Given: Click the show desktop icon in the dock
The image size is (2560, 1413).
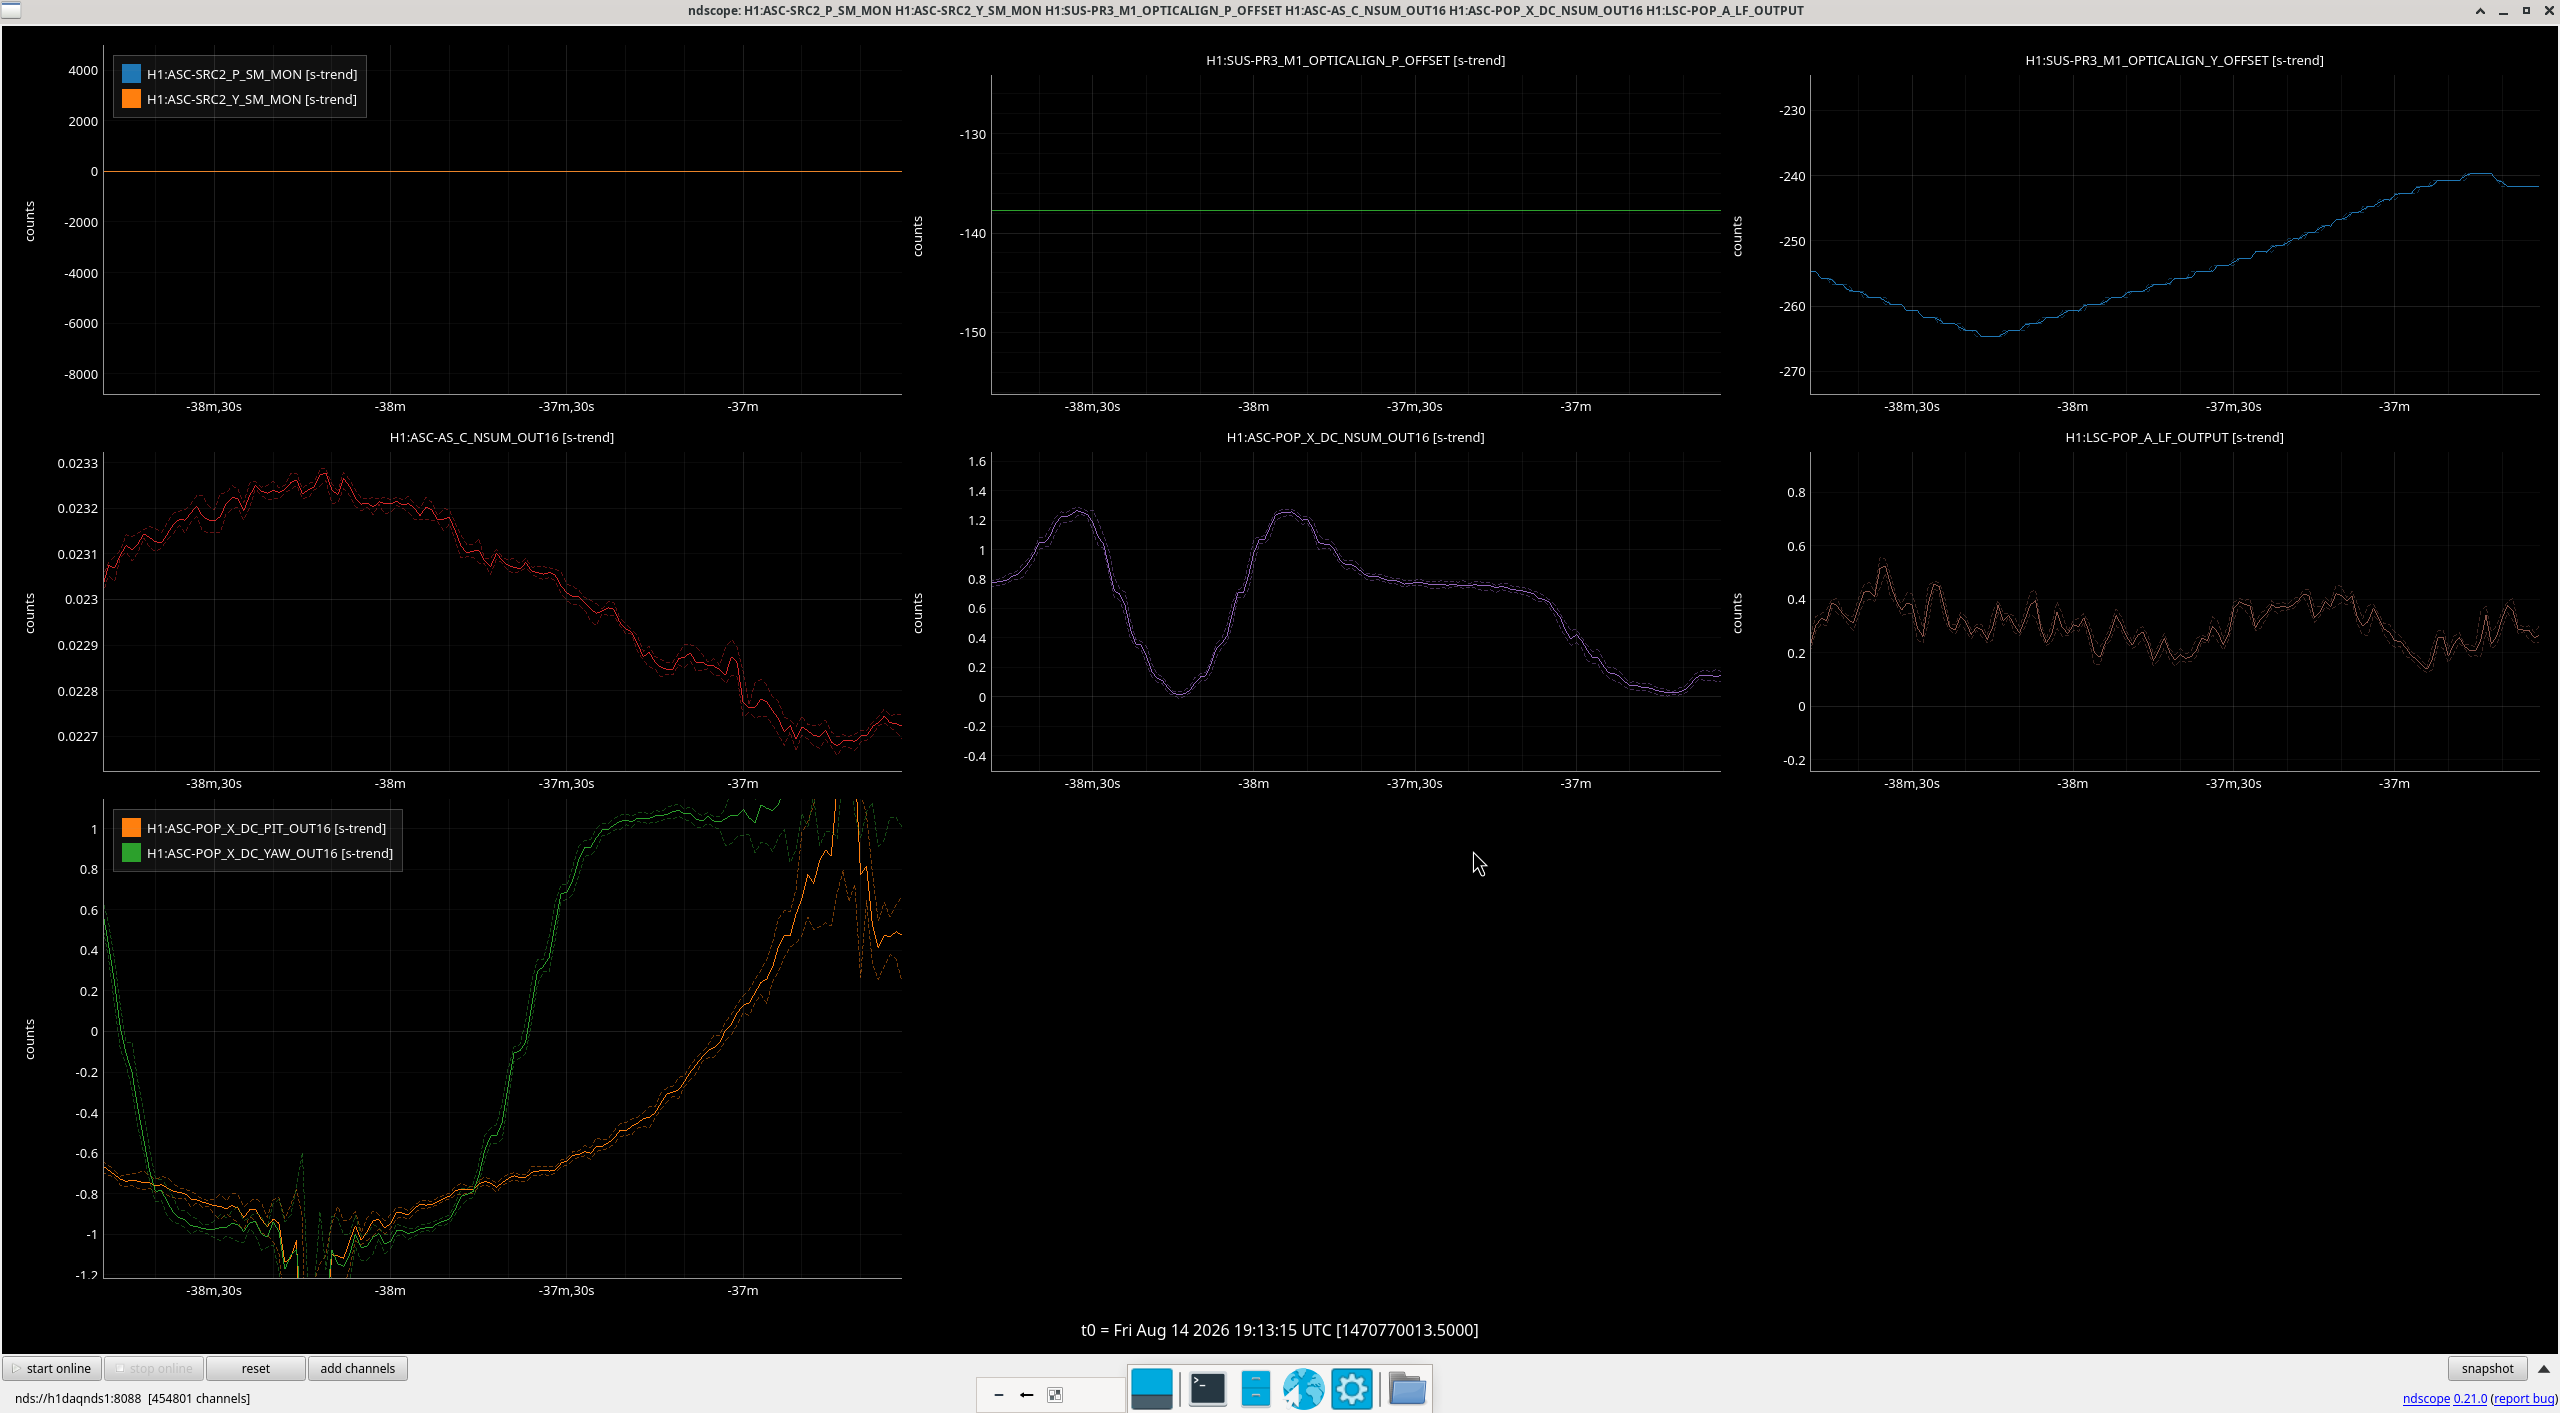Looking at the screenshot, I should (1152, 1389).
